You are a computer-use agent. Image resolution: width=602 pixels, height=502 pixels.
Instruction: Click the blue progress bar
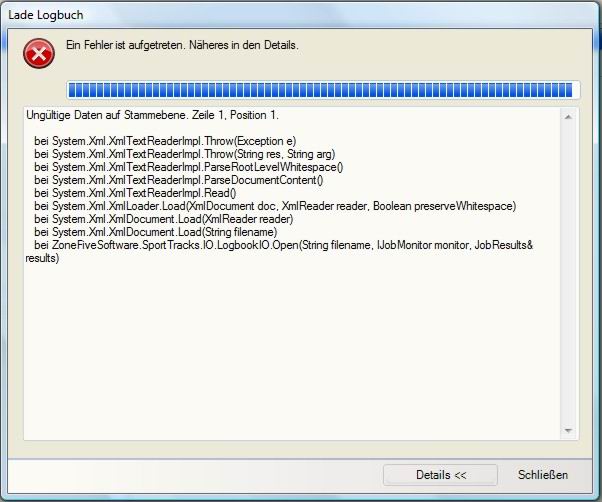coord(319,89)
